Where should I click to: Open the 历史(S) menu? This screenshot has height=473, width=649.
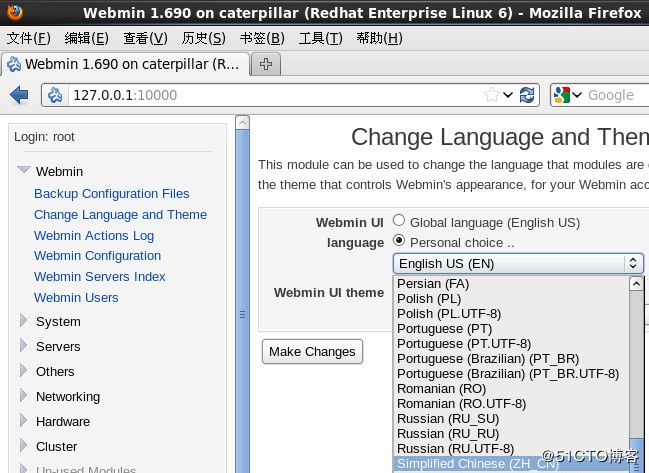point(204,38)
